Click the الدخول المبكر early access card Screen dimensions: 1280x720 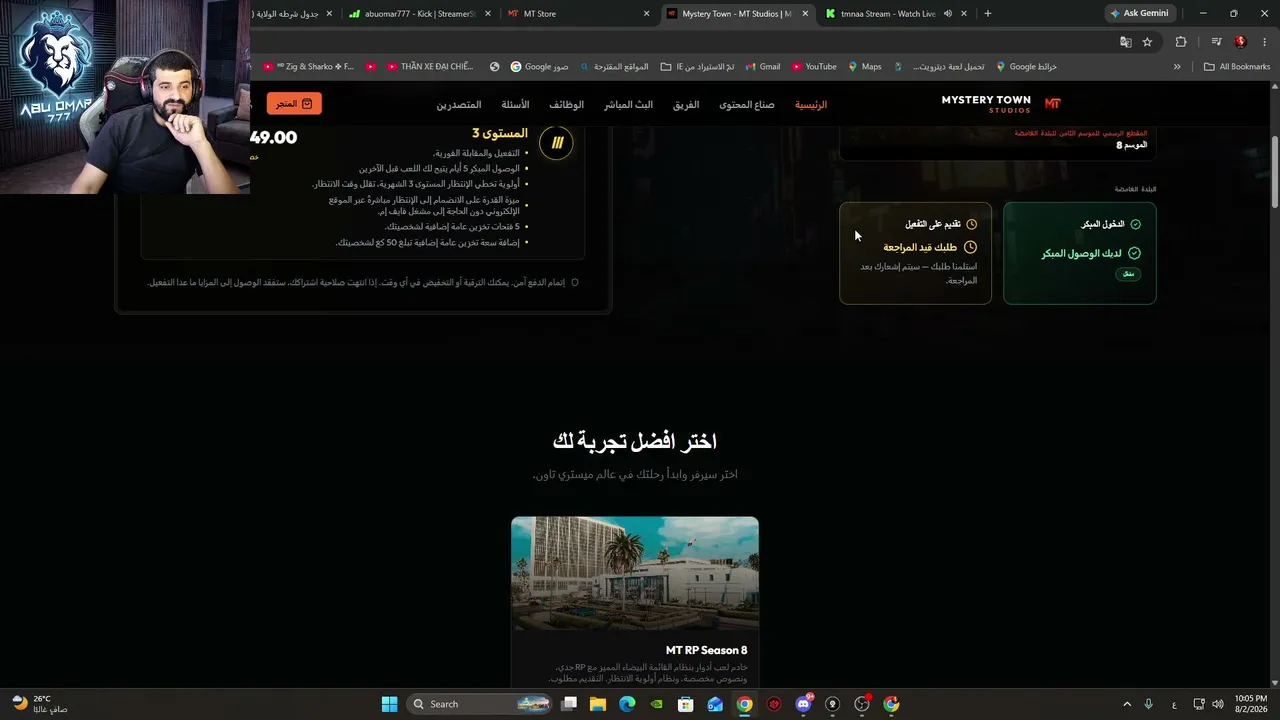[1080, 253]
